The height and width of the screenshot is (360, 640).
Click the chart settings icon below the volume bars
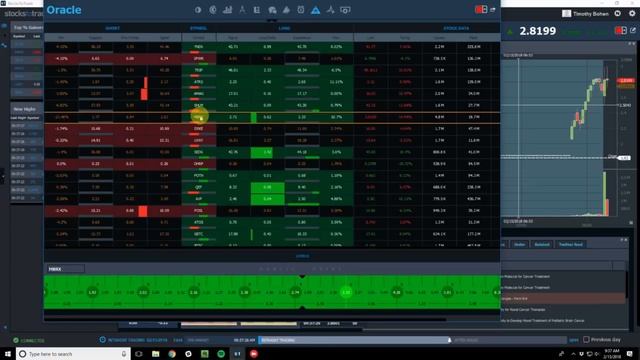pyautogui.click(x=631, y=222)
